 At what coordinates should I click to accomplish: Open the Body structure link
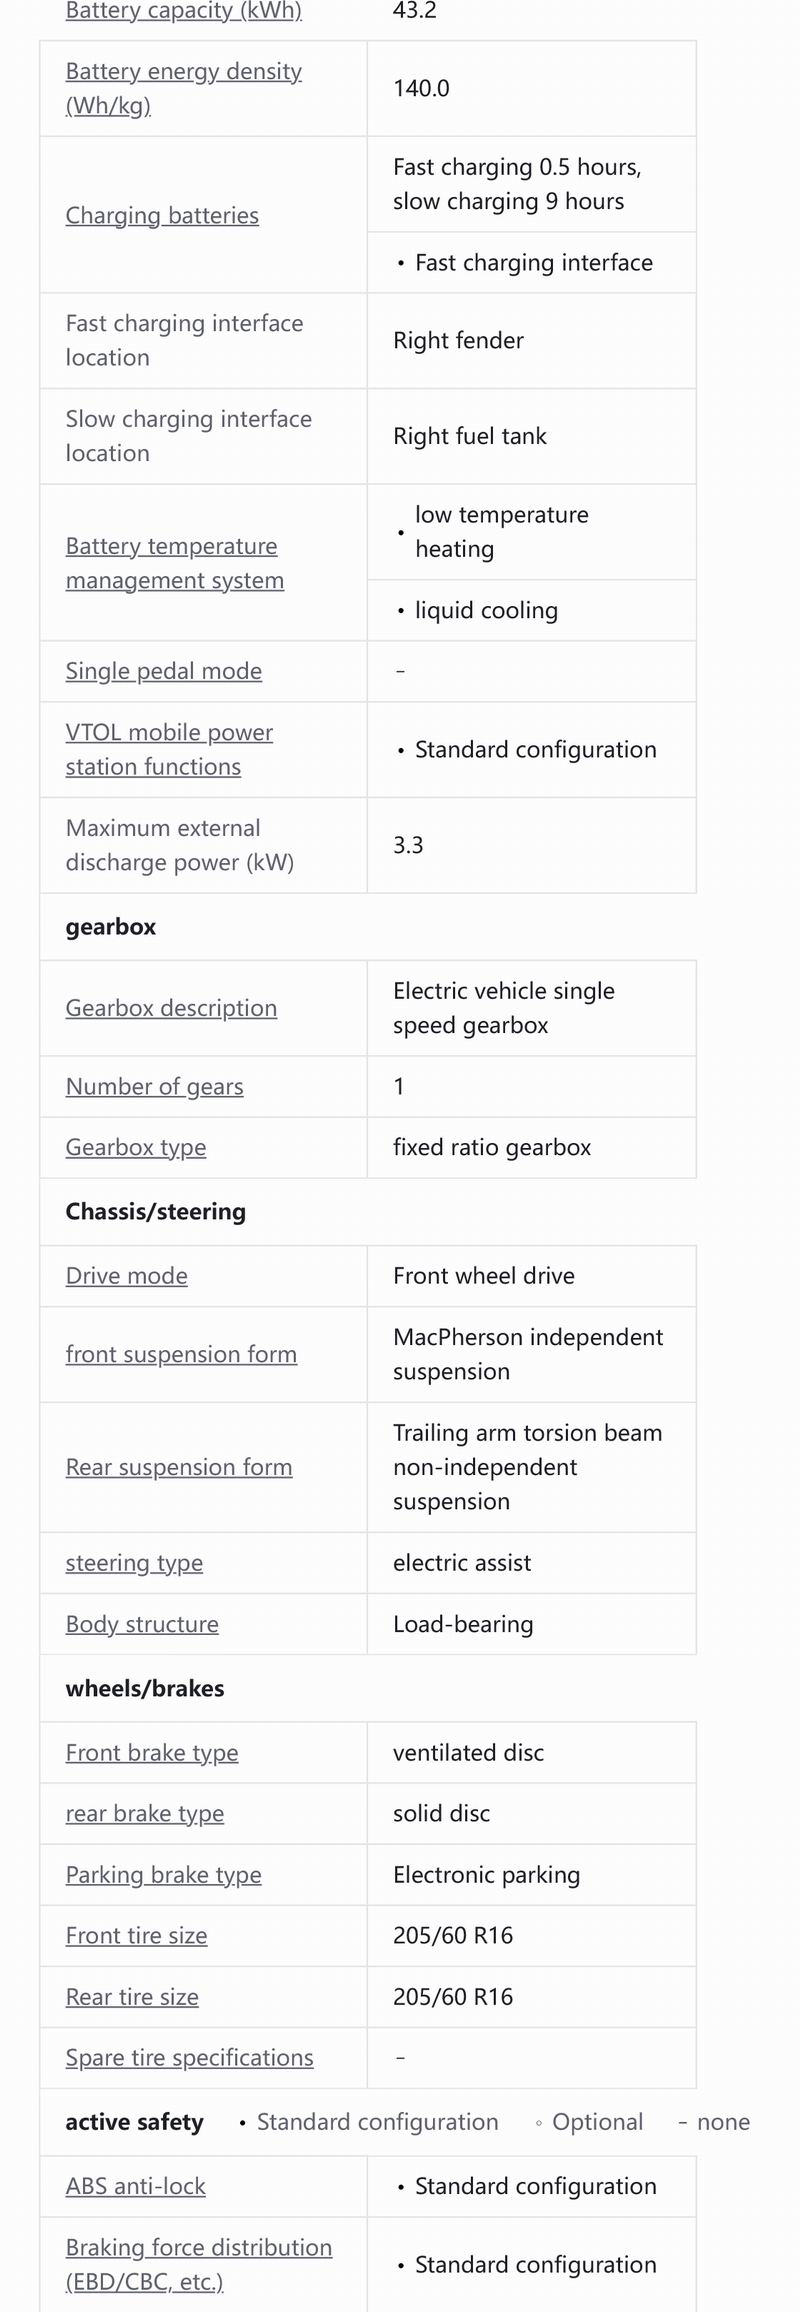142,1624
